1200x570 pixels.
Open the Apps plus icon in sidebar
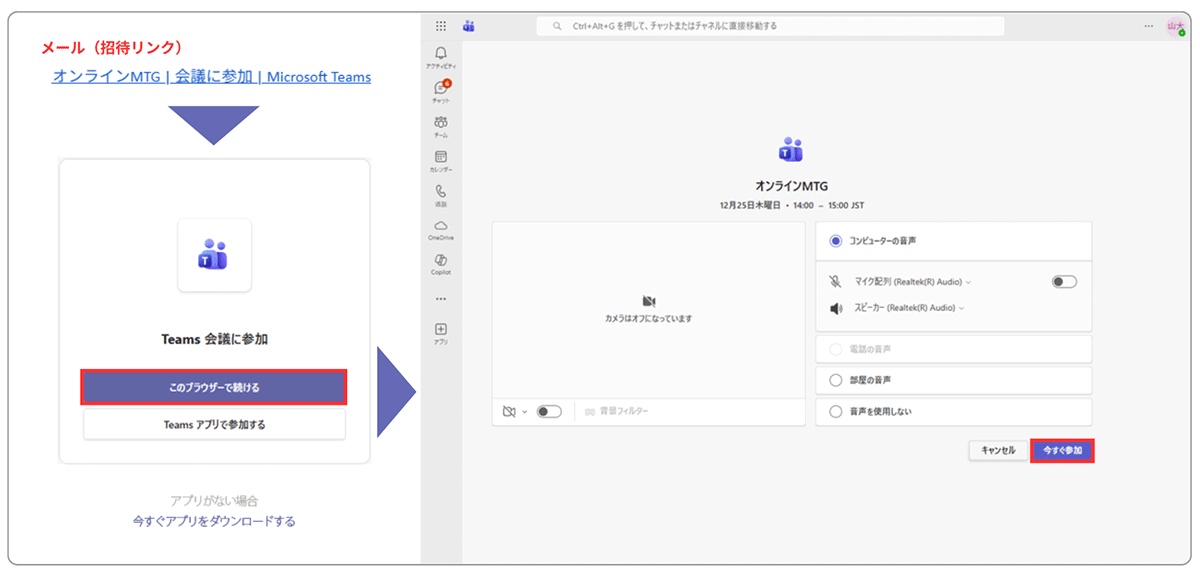441,330
